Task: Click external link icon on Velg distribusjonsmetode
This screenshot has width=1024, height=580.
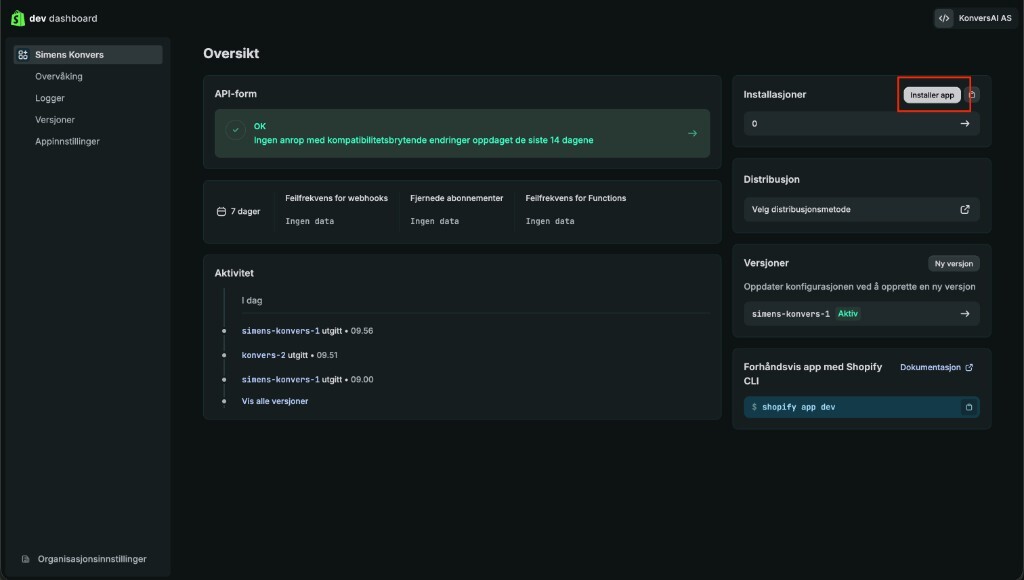Action: coord(965,210)
